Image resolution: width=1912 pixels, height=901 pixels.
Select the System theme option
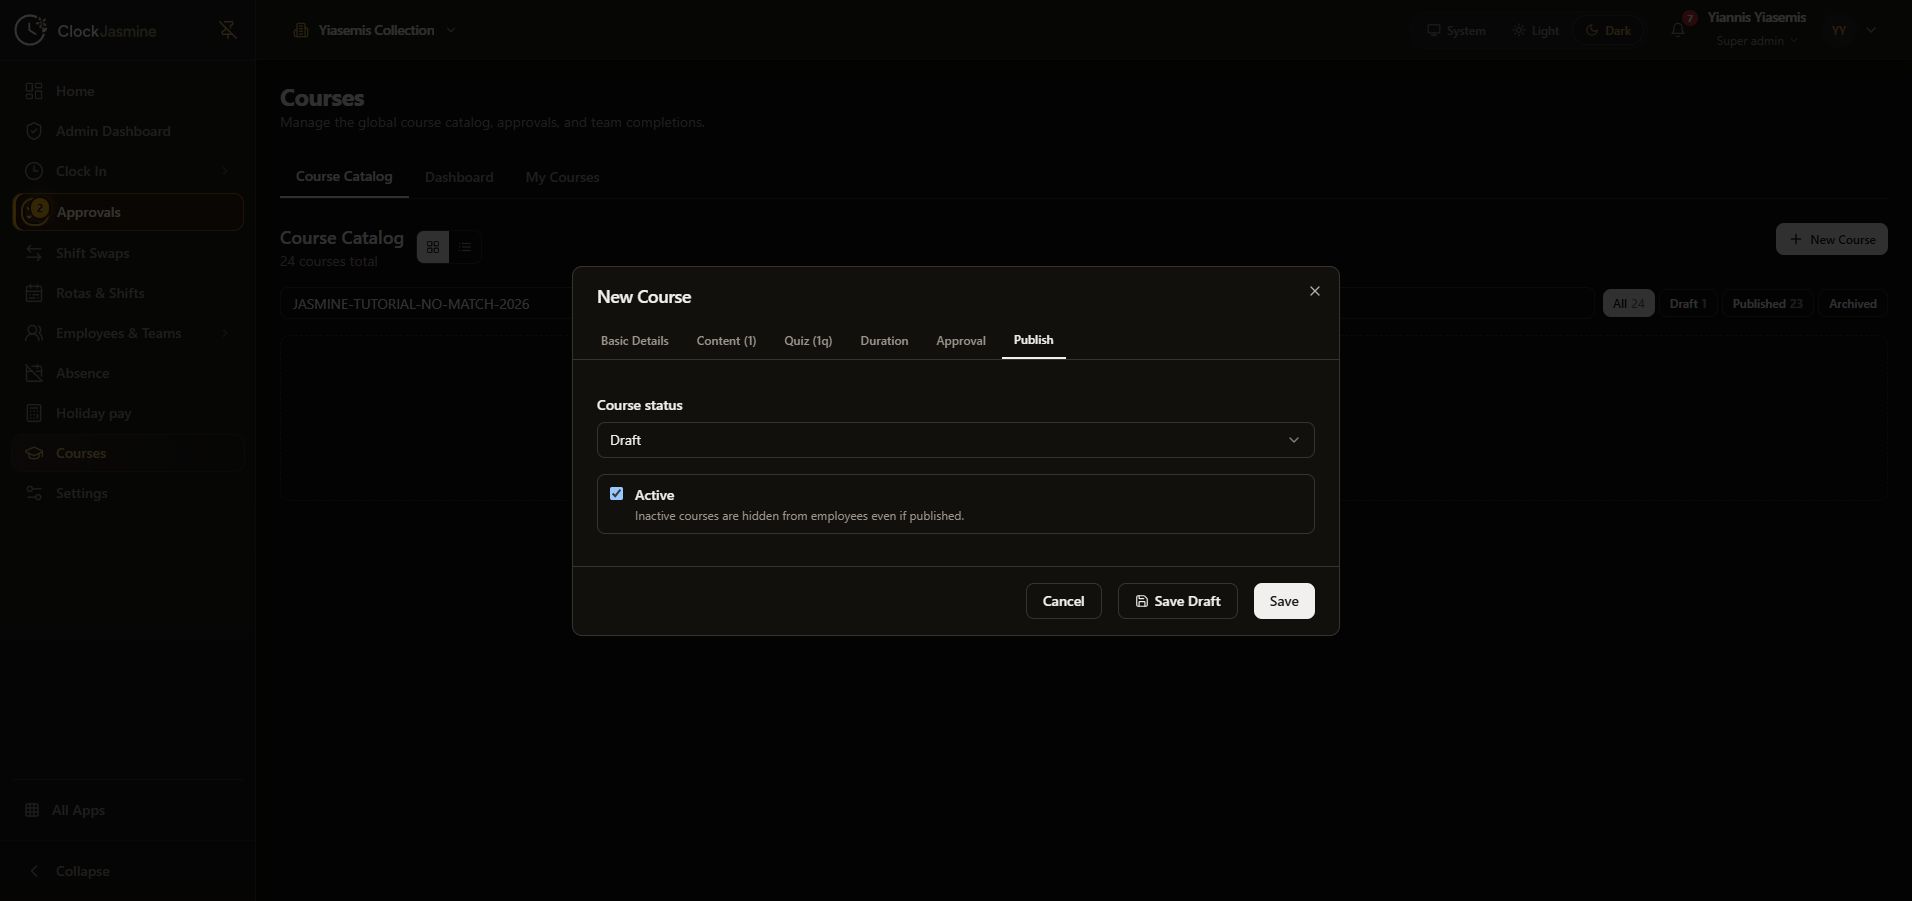click(x=1456, y=31)
